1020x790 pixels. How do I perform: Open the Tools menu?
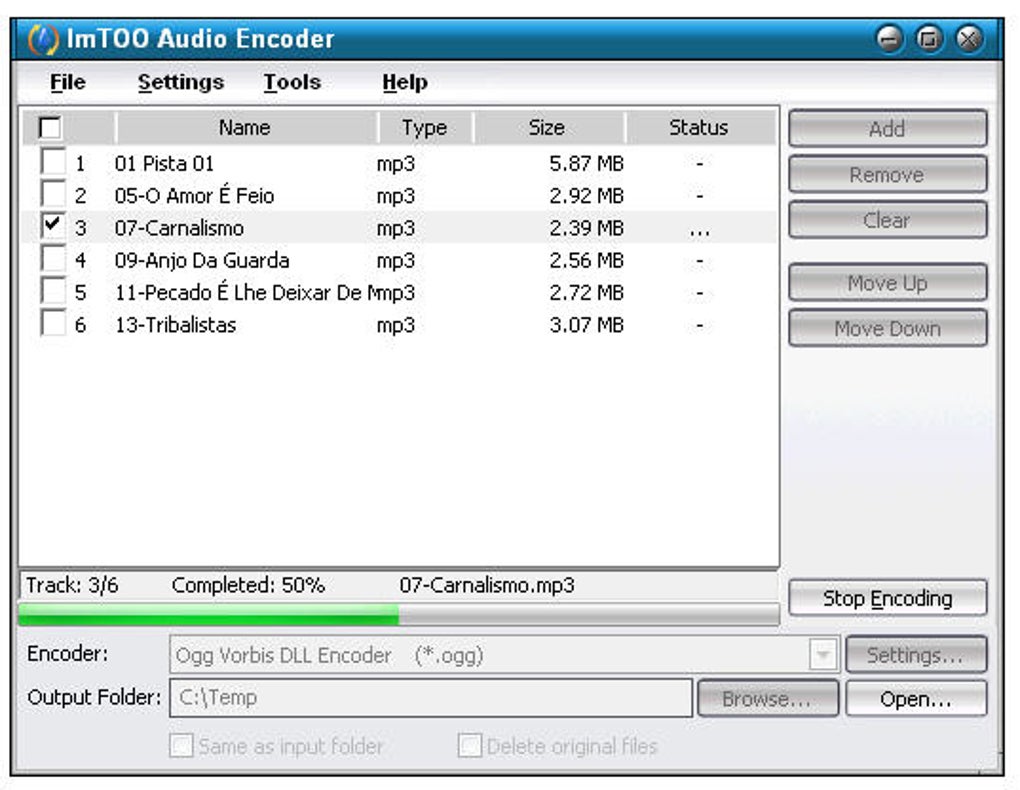292,82
